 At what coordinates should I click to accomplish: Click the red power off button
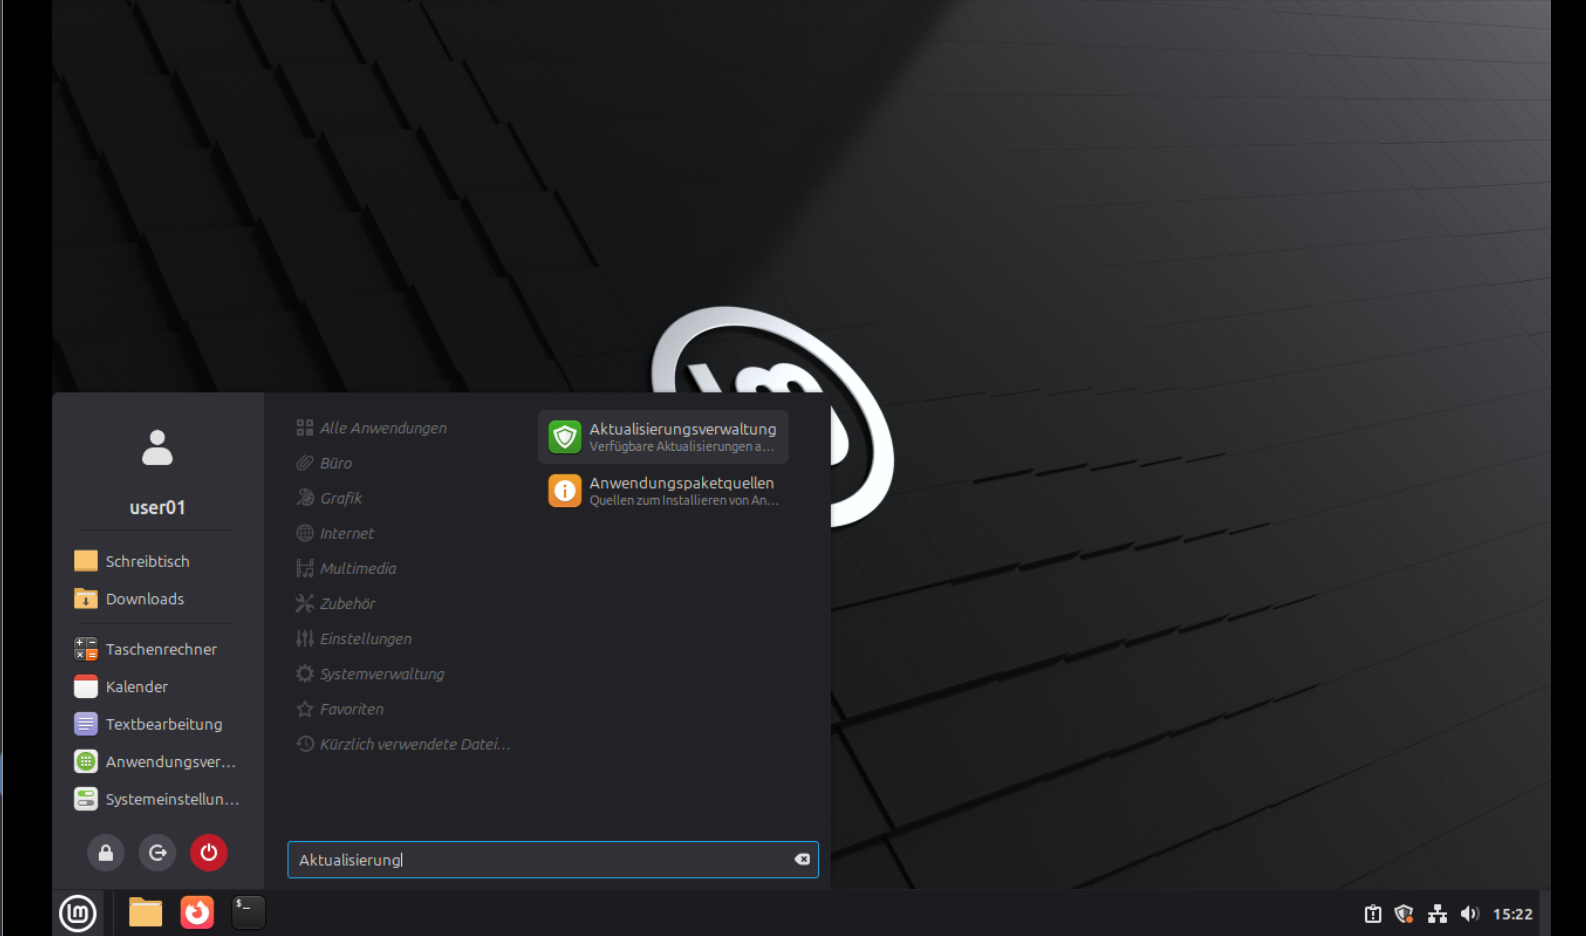tap(209, 853)
